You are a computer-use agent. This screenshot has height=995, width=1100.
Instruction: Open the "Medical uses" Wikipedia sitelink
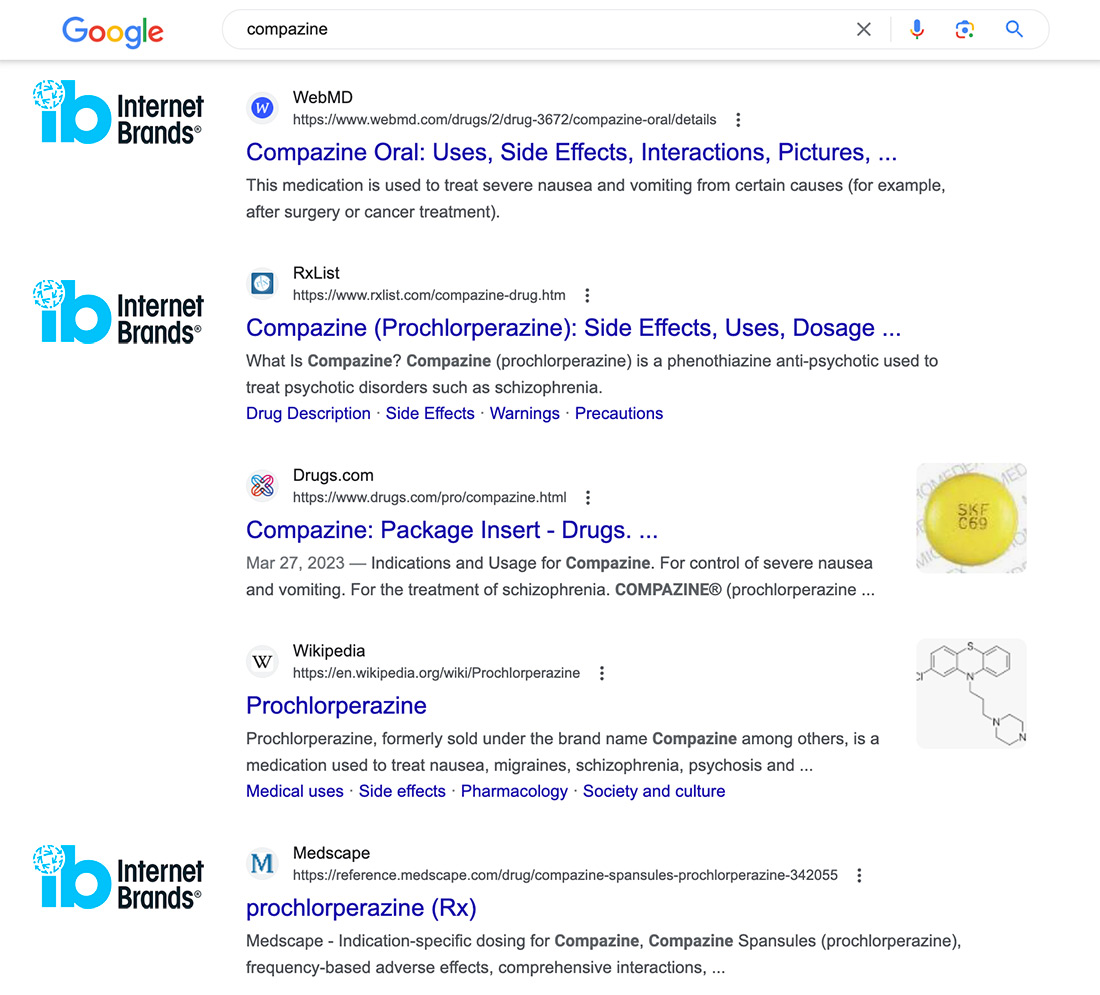point(295,791)
